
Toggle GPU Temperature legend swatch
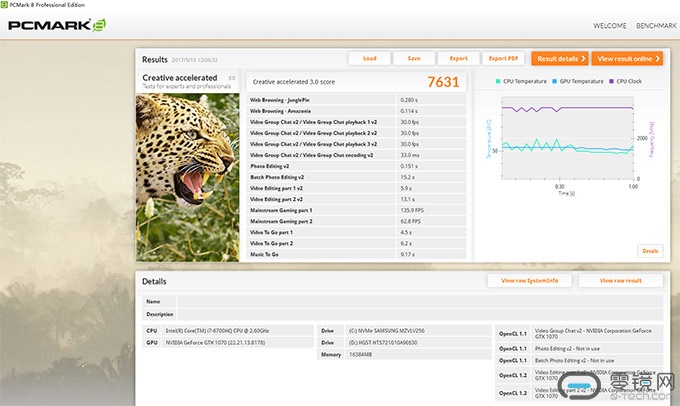555,81
